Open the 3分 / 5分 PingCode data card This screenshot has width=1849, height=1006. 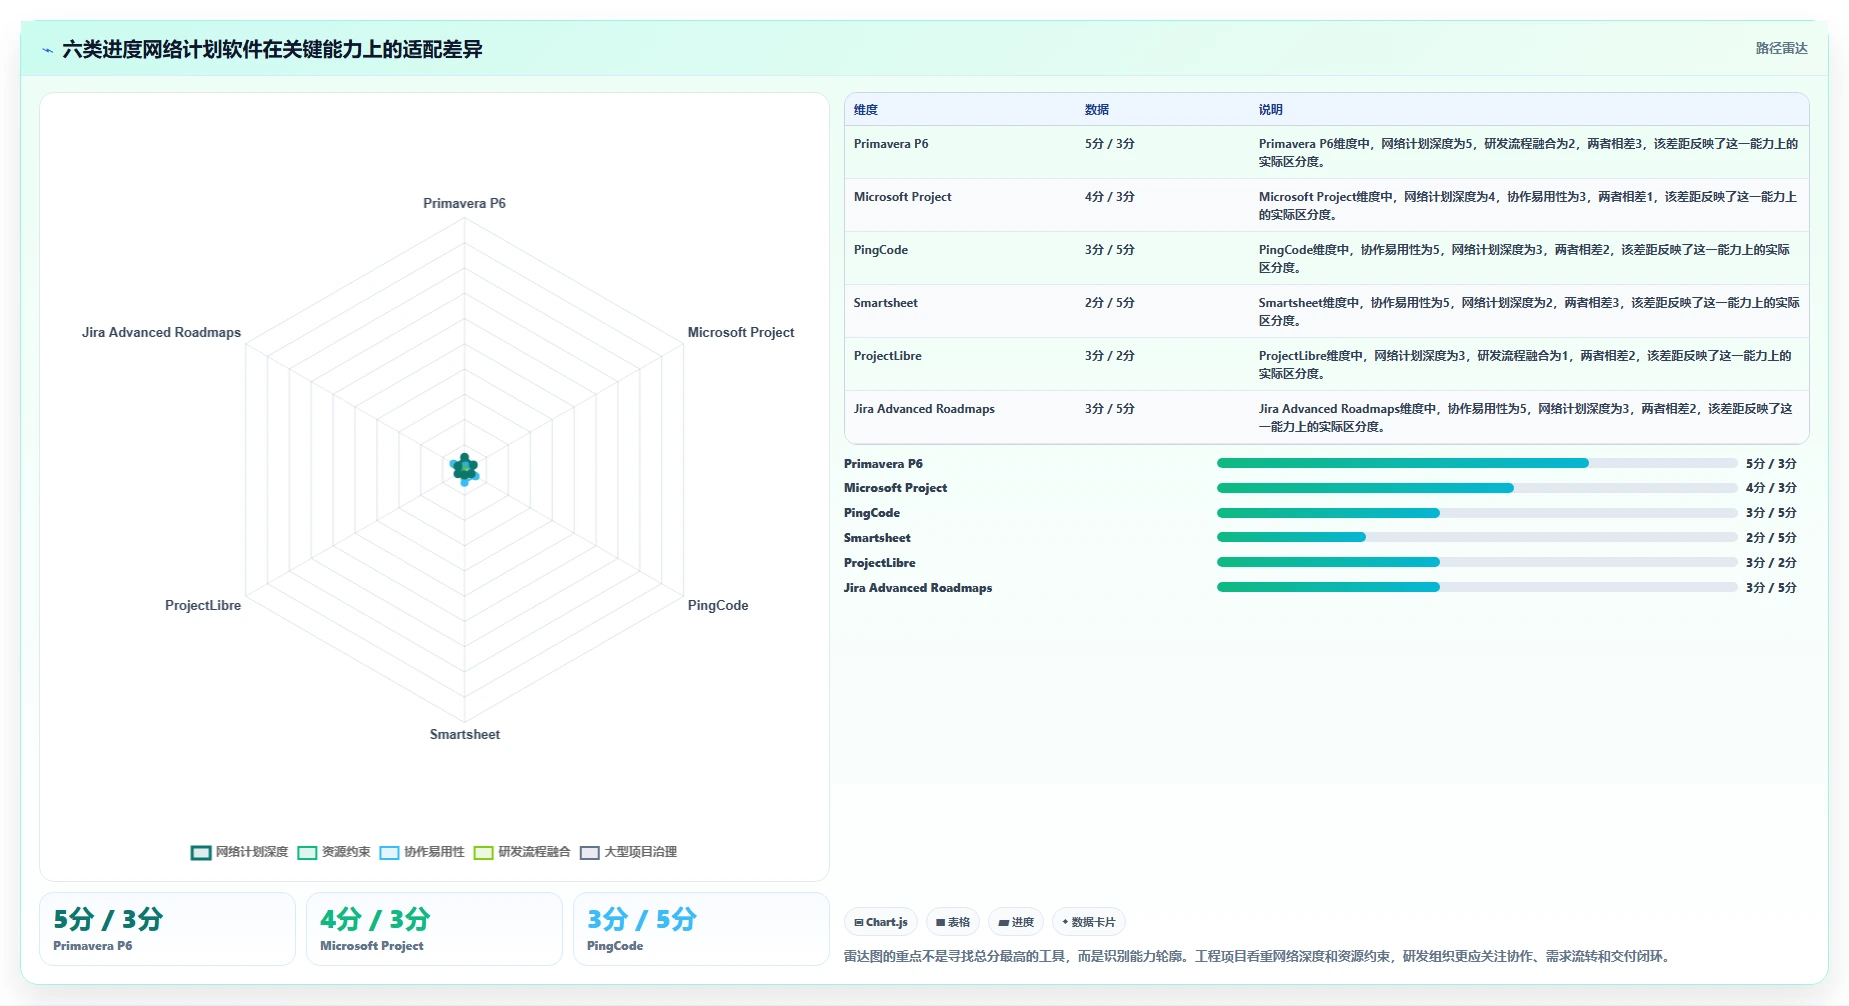point(701,929)
